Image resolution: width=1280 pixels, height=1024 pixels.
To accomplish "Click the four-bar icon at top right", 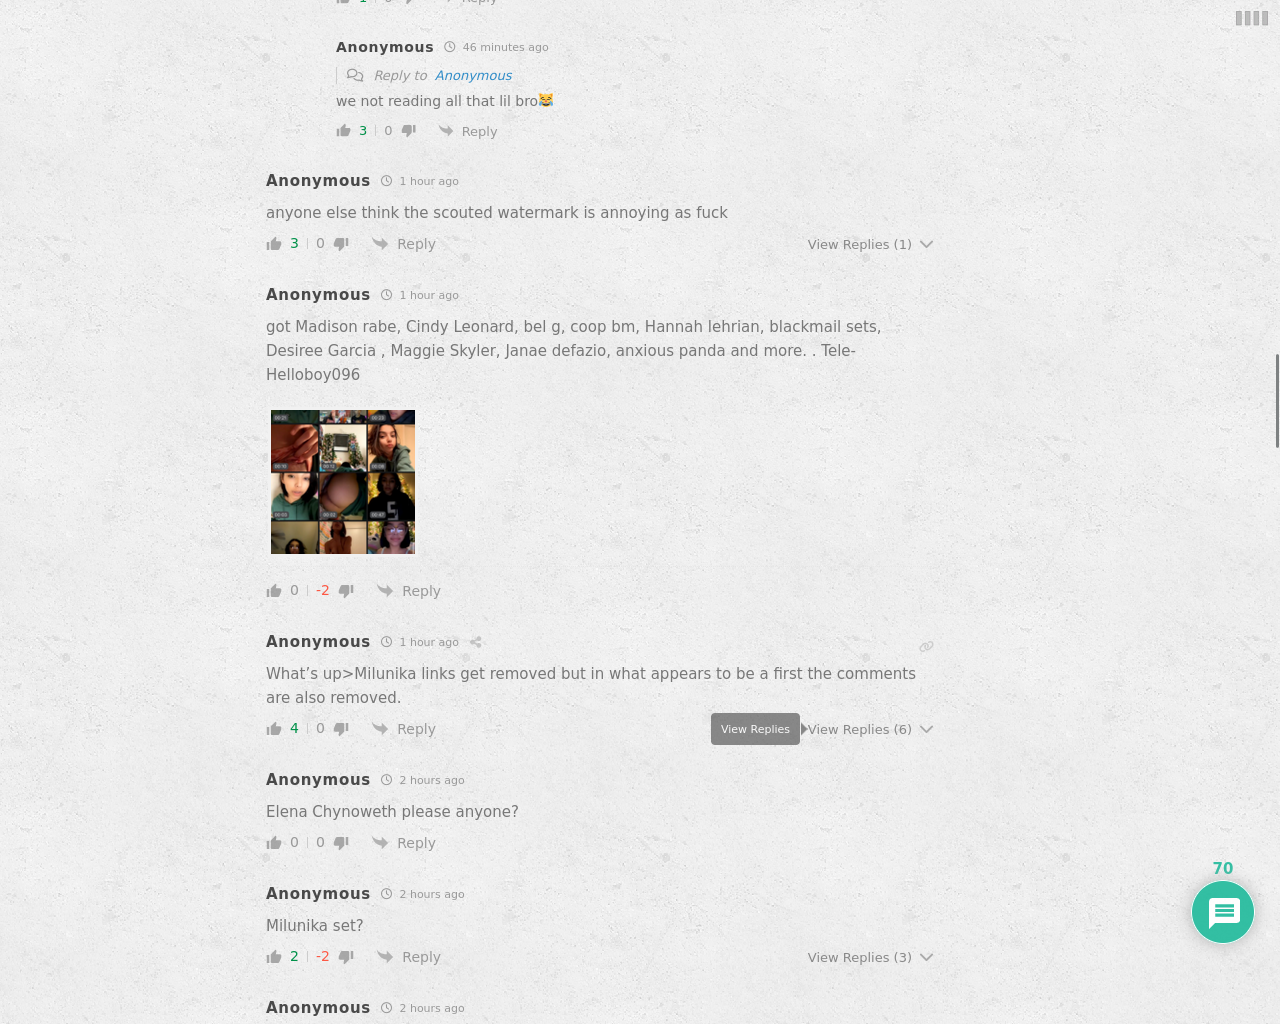I will (1252, 18).
